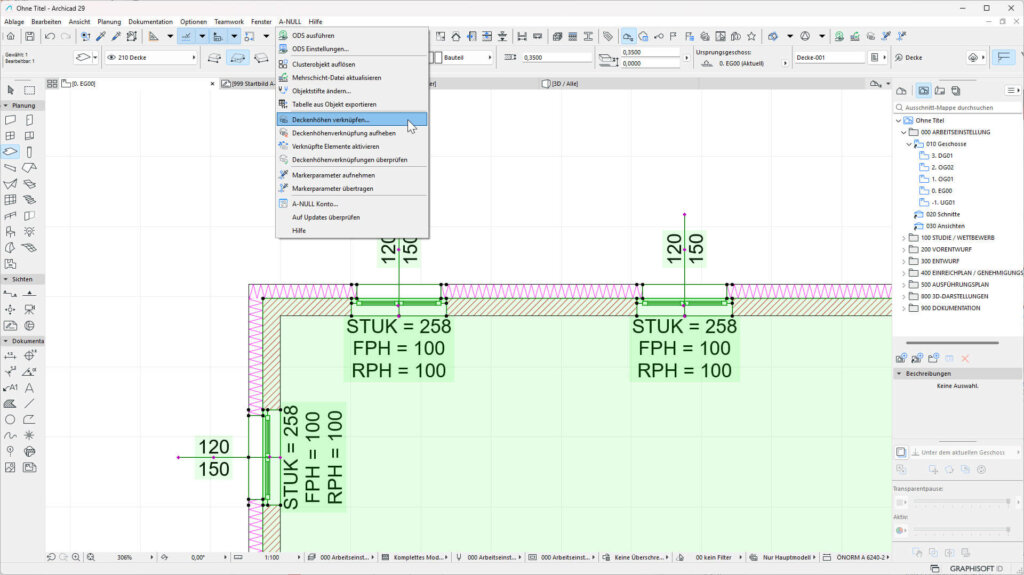The width and height of the screenshot is (1024, 575).
Task: Click the Inject Parameters syringe icon
Action: click(x=116, y=37)
